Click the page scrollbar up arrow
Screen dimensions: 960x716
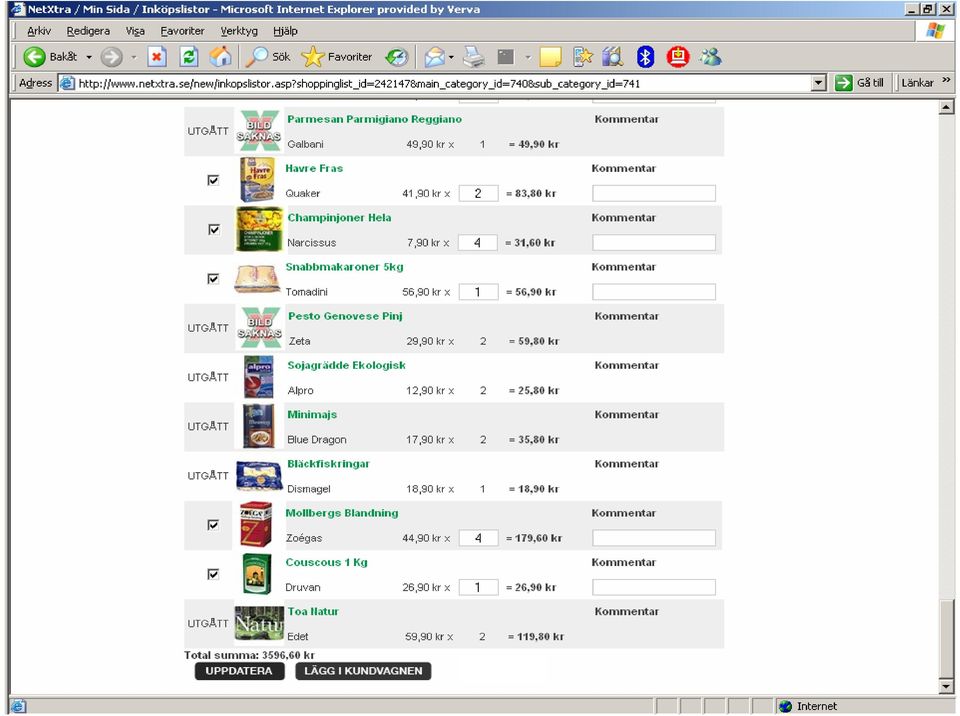(947, 107)
